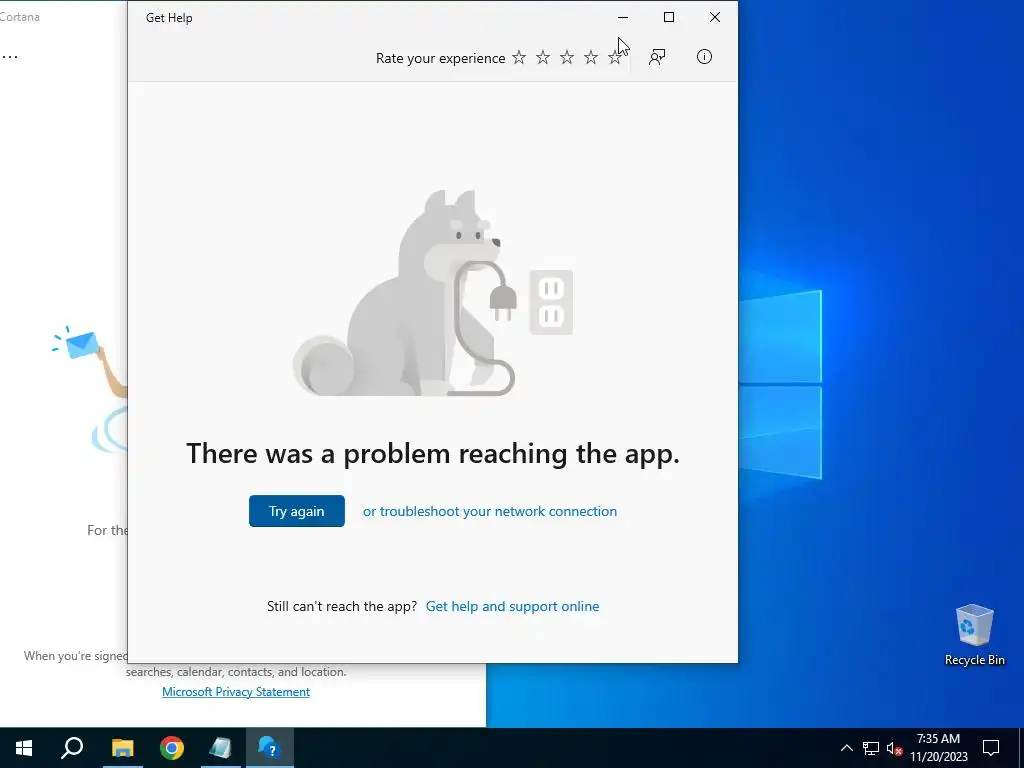This screenshot has height=768, width=1024.
Task: Open the three-dot menu in Cortana window
Action: tap(10, 57)
